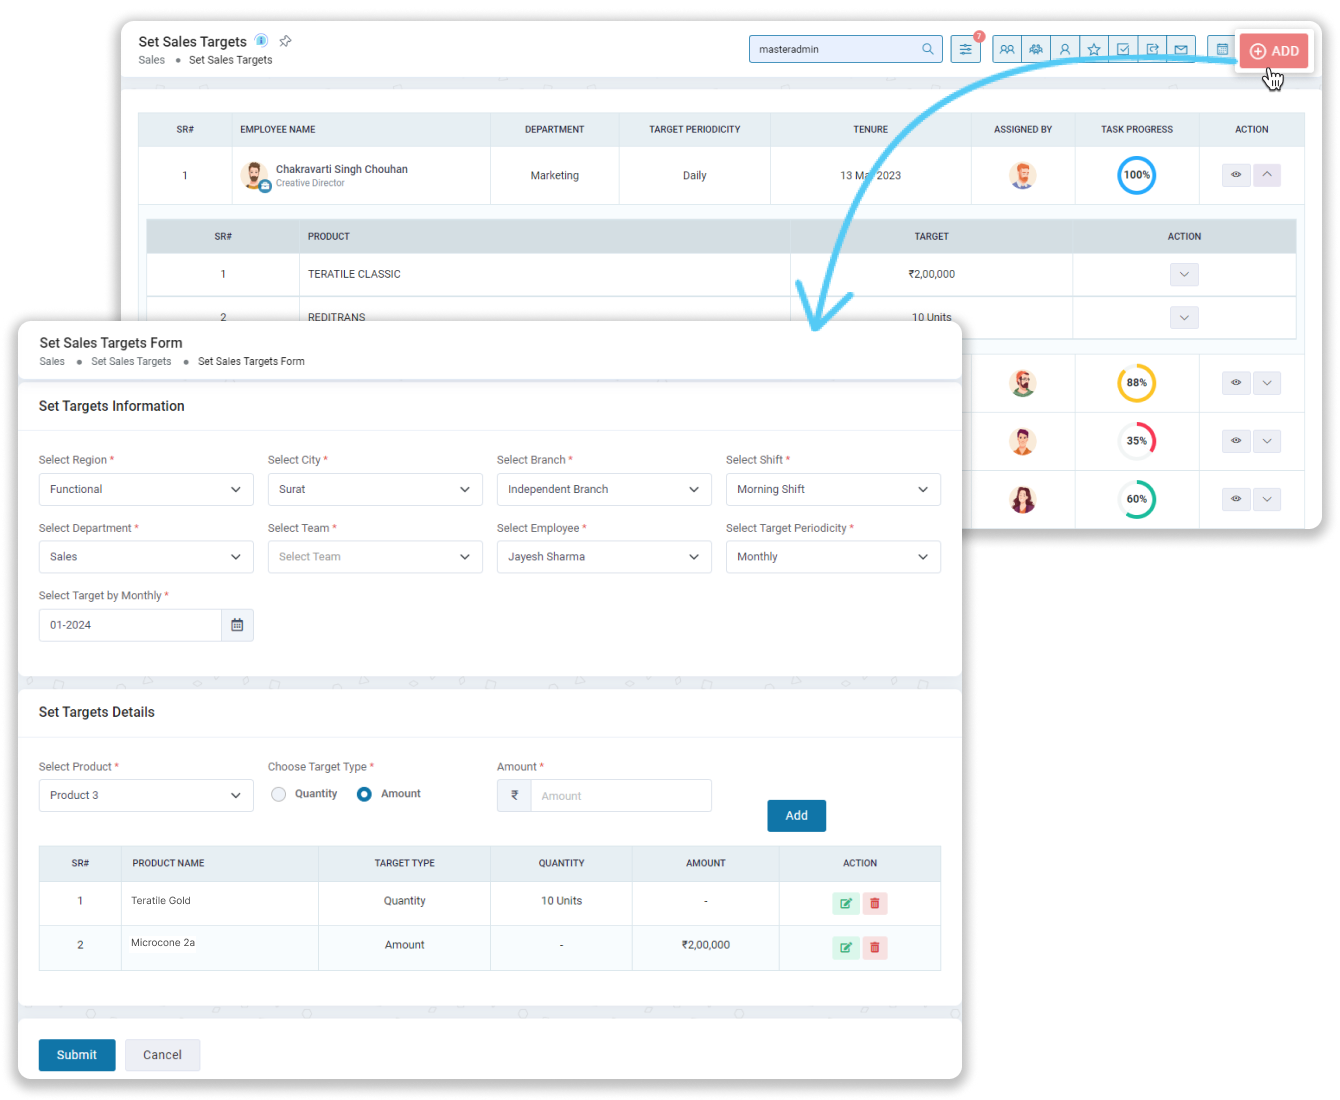Open the Select Region dropdown showing Functional

point(145,489)
